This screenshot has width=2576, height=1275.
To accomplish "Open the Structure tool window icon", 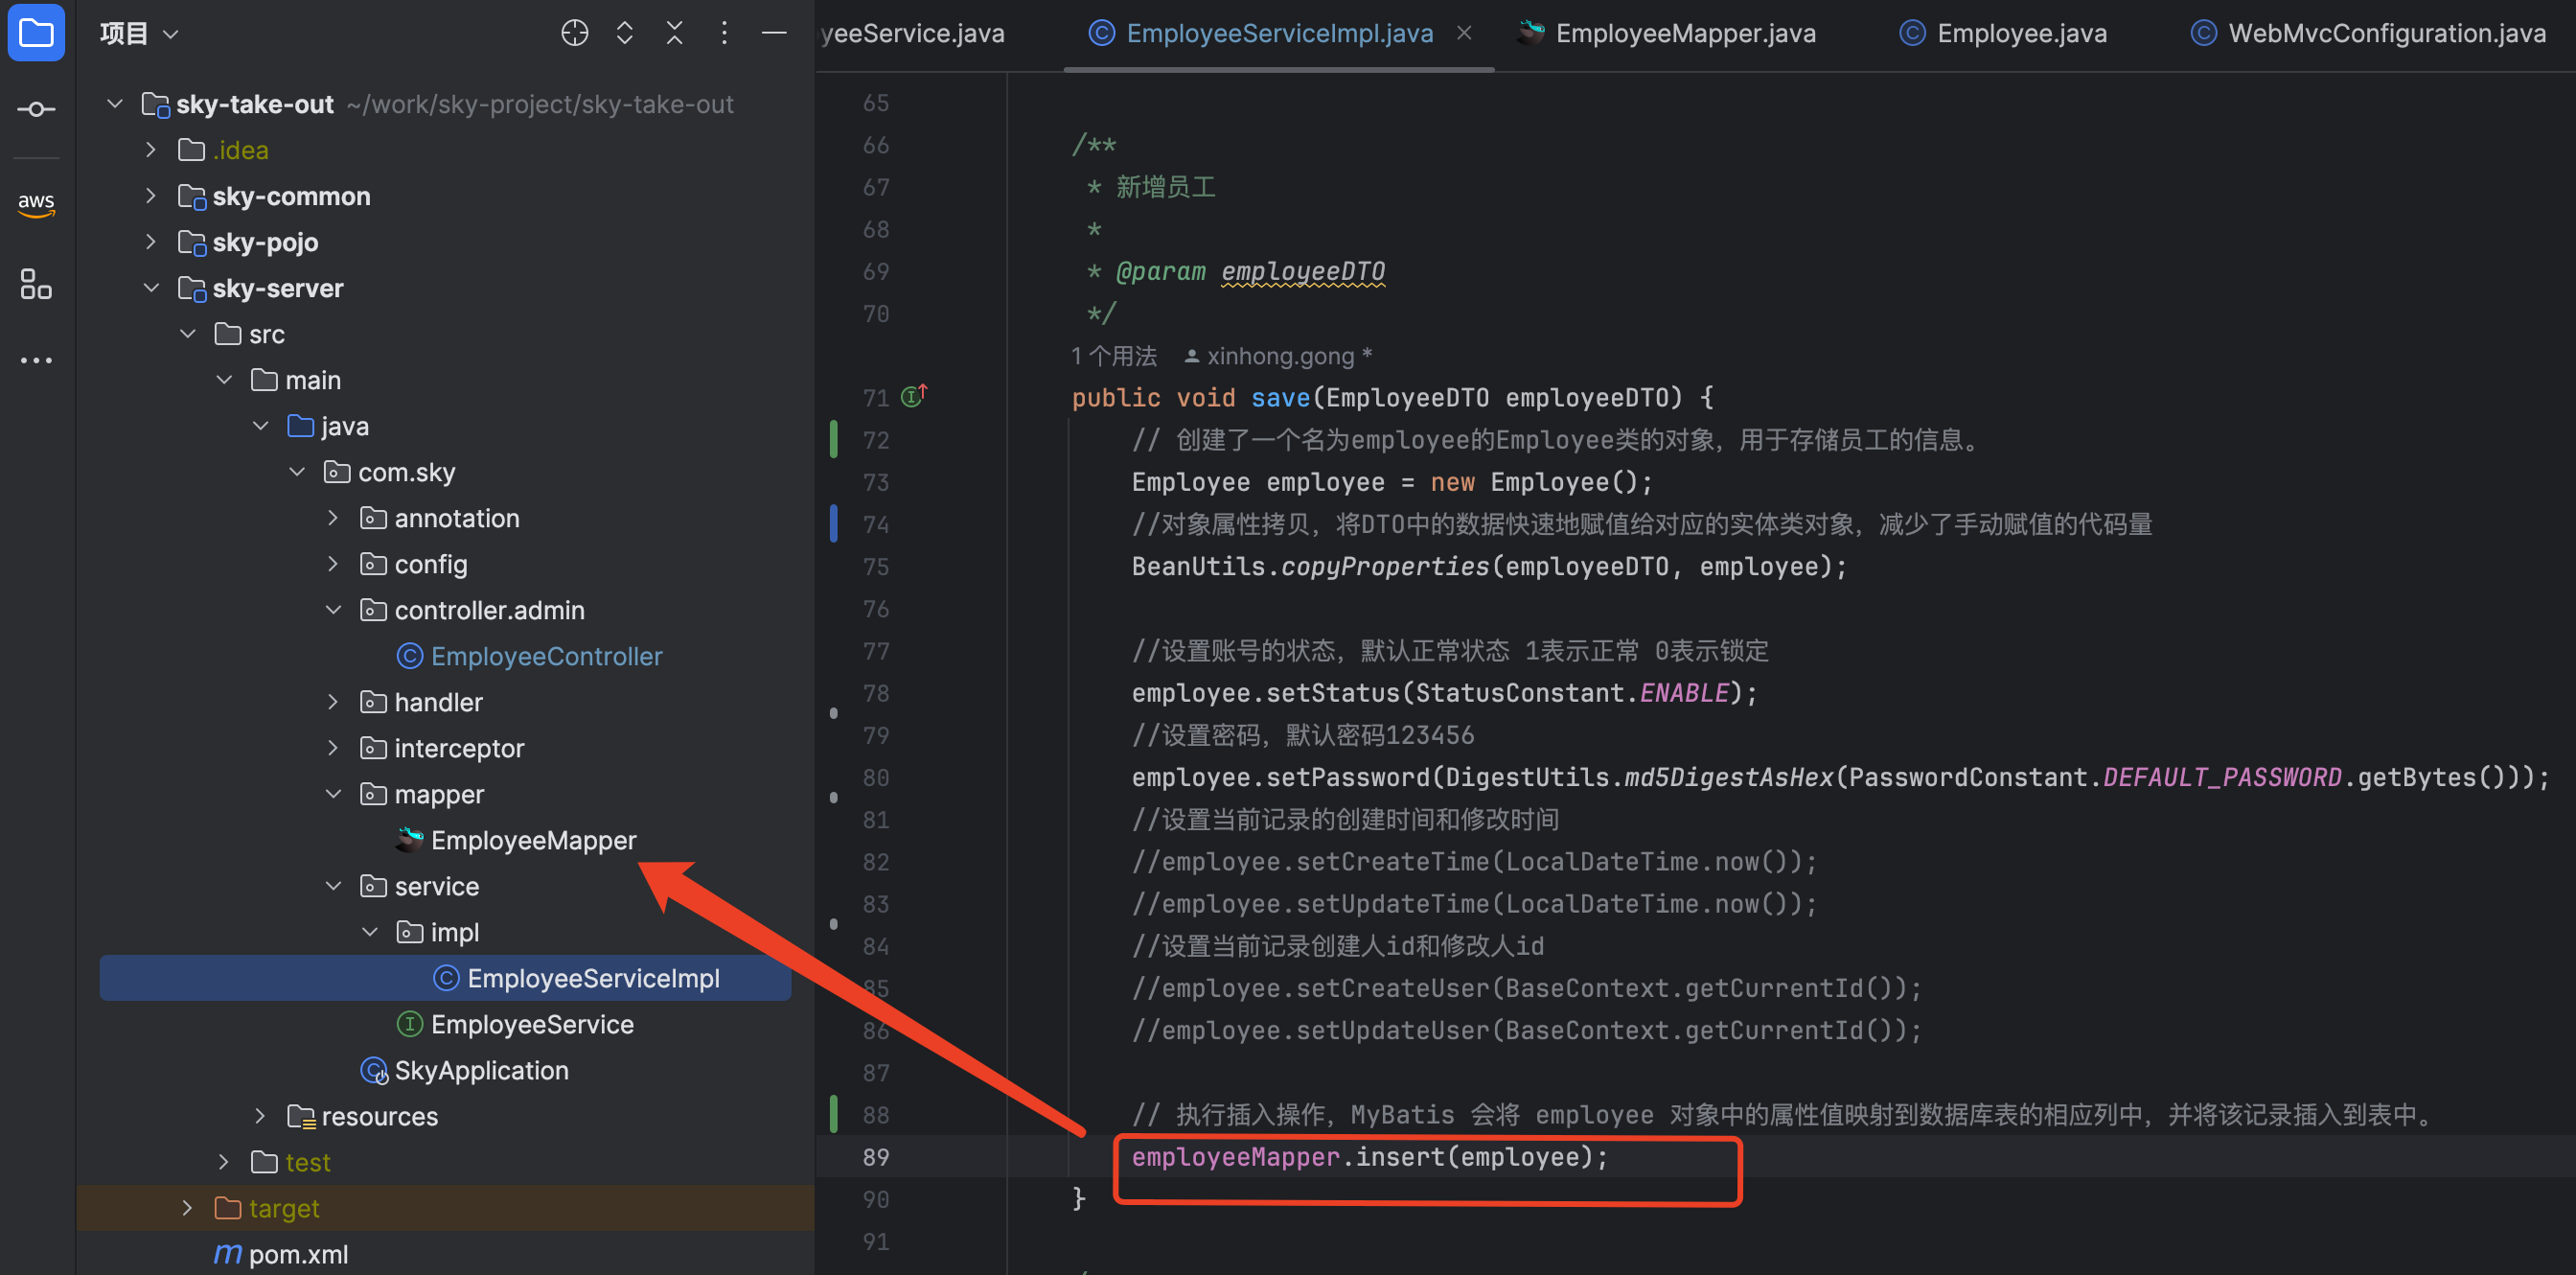I will (x=36, y=284).
